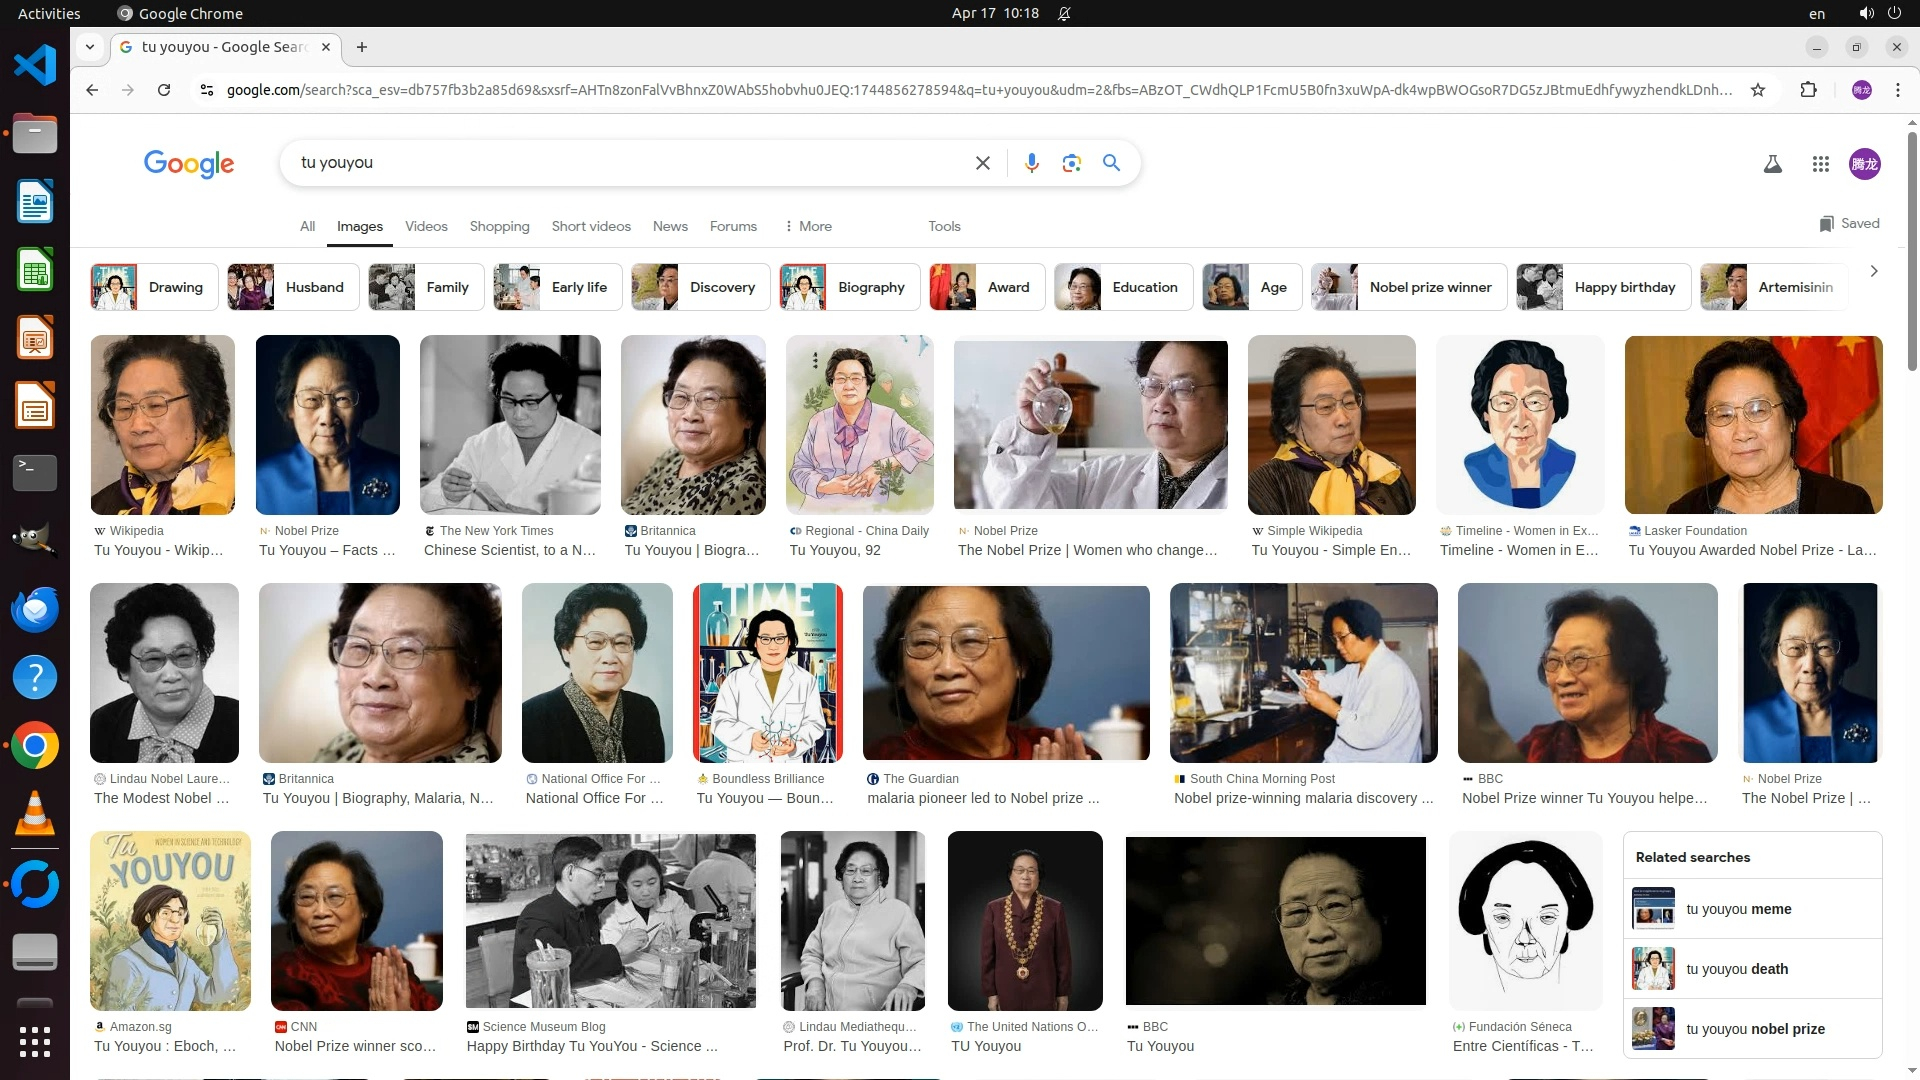This screenshot has height=1080, width=1920.
Task: Click related search tu youyou meme
Action: tap(1752, 909)
